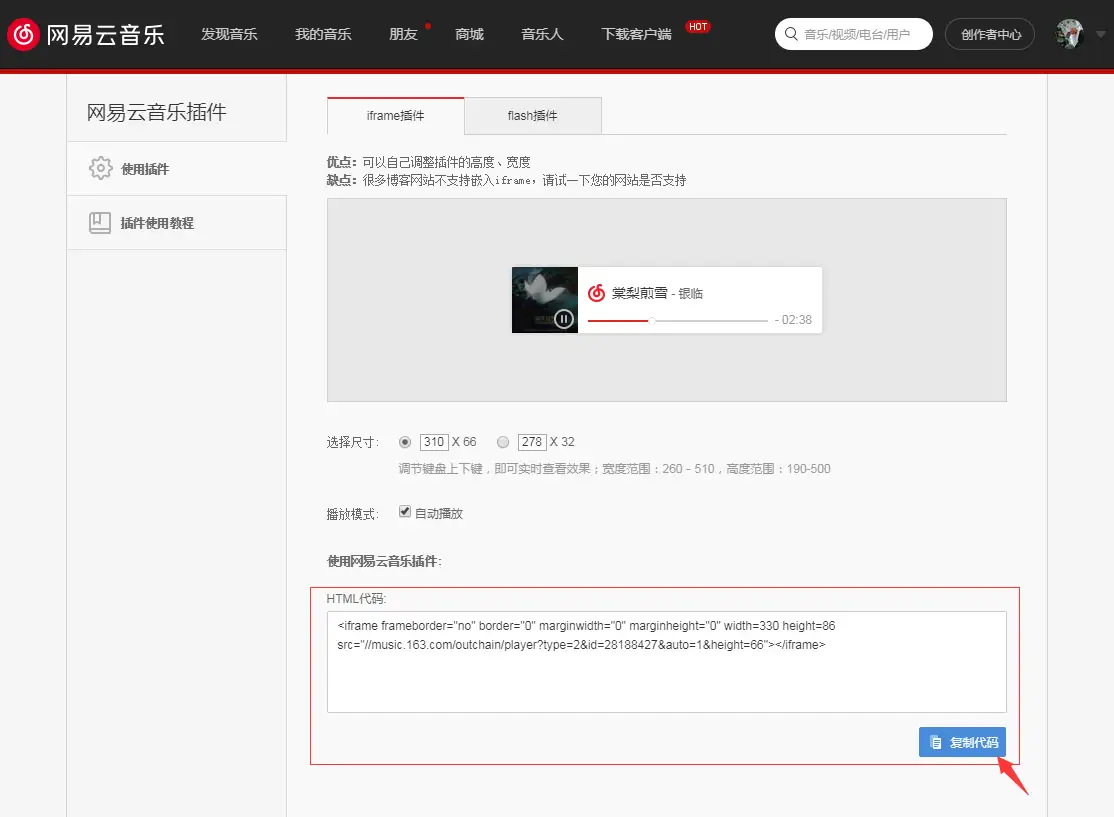The image size is (1114, 817).
Task: Click the artist name 银临 in player
Action: (x=691, y=293)
